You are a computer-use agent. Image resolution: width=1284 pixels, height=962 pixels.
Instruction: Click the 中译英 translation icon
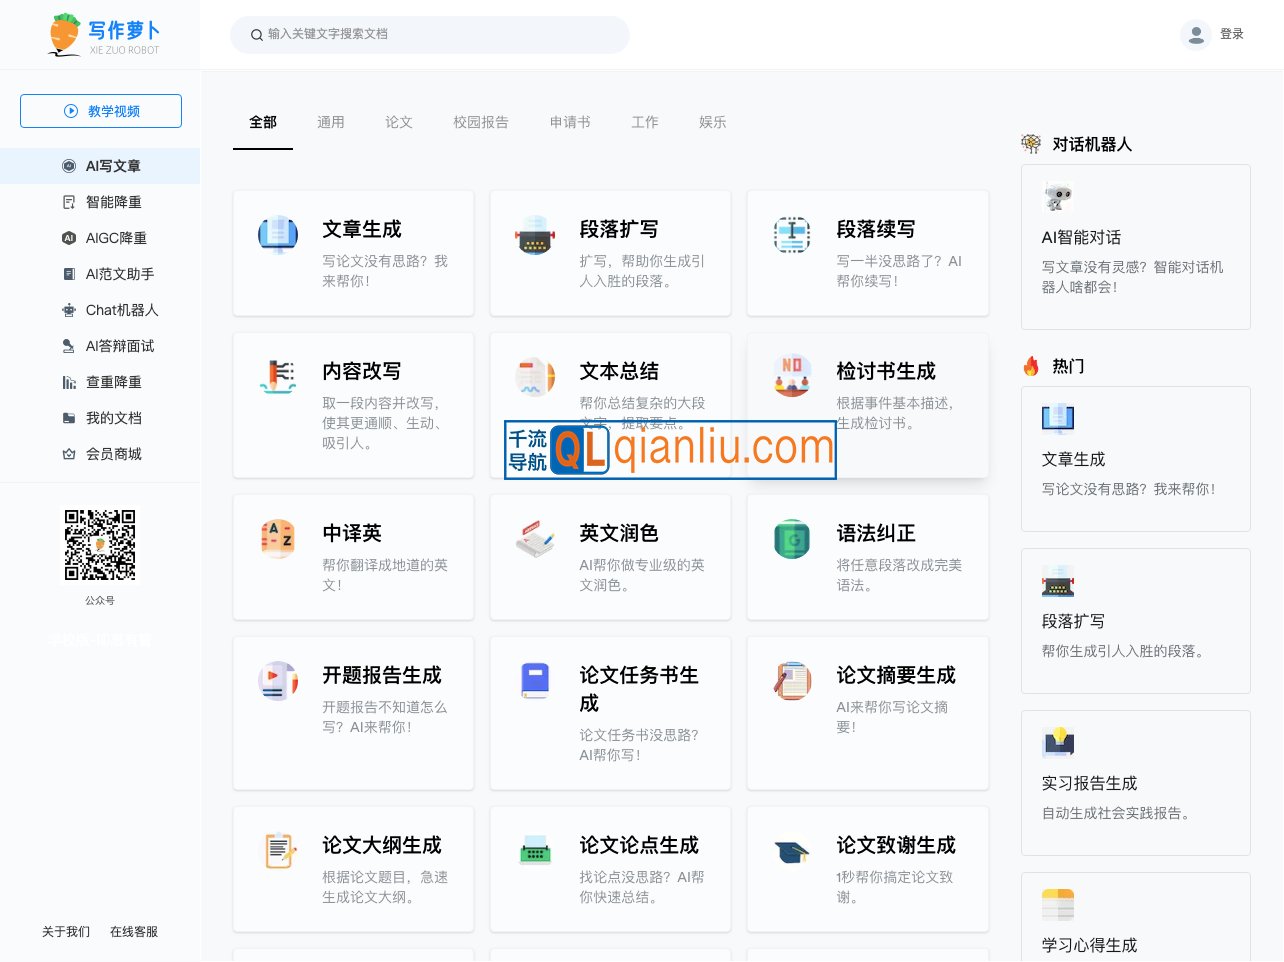[277, 539]
